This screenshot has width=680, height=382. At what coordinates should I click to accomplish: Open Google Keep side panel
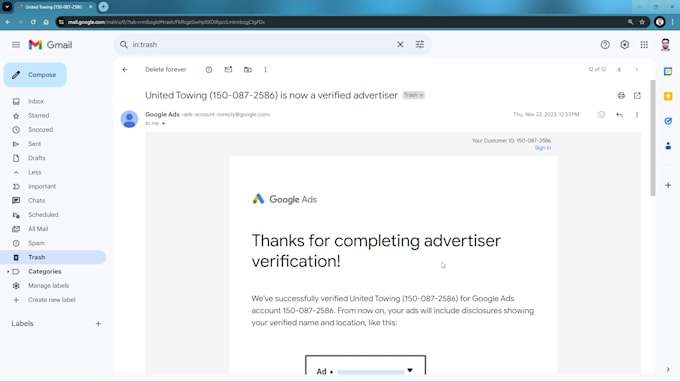click(x=668, y=96)
